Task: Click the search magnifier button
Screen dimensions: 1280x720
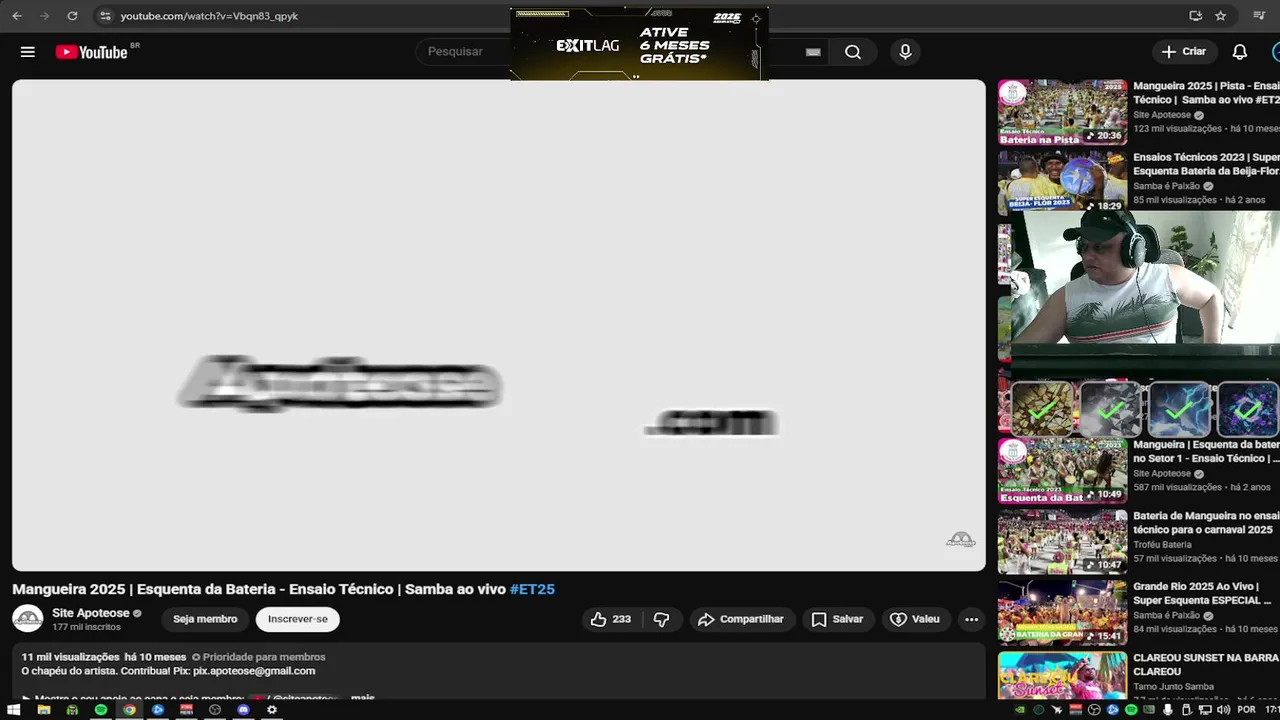Action: (853, 52)
